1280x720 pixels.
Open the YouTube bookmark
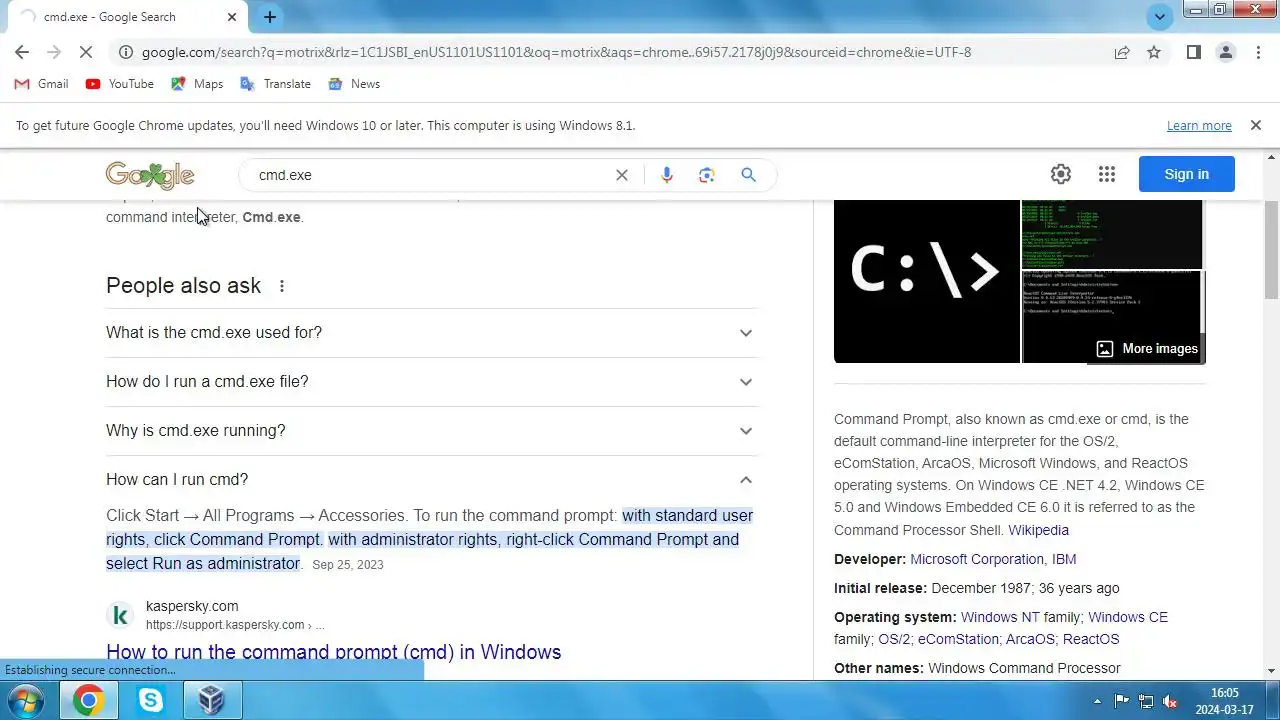[x=119, y=84]
